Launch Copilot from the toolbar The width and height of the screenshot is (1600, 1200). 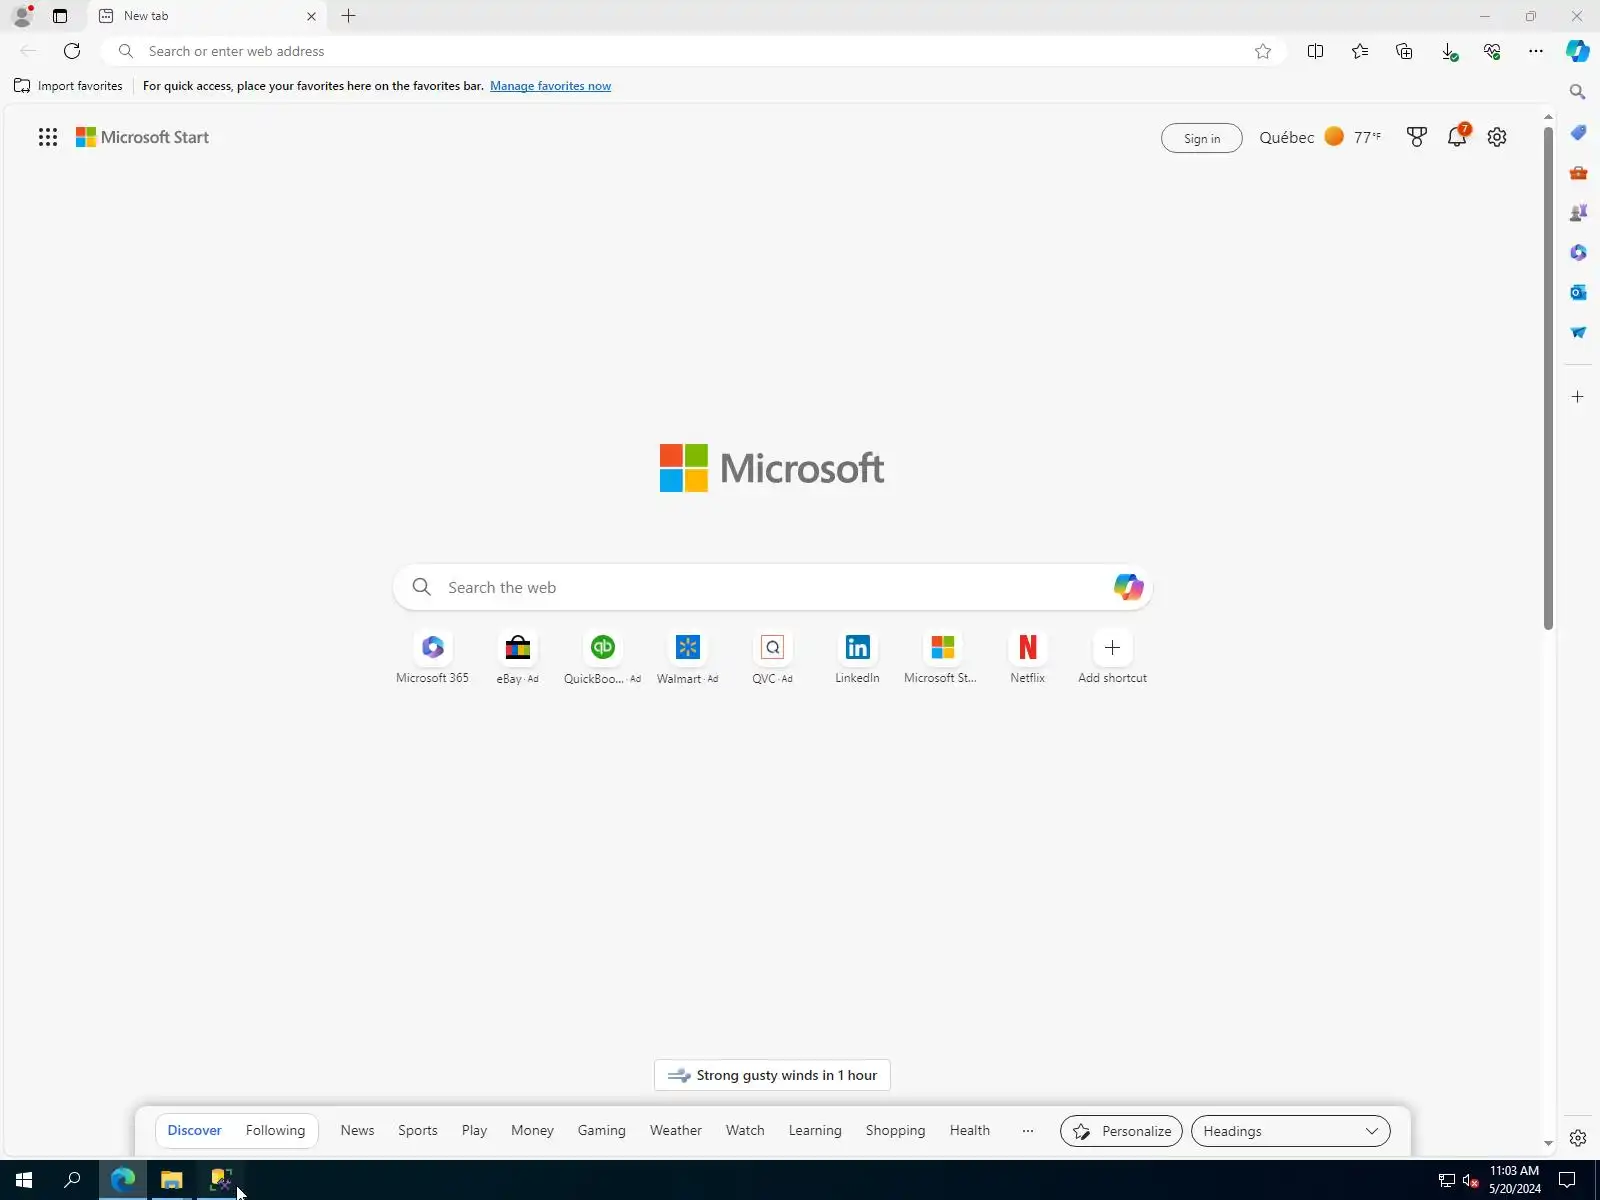[1578, 51]
